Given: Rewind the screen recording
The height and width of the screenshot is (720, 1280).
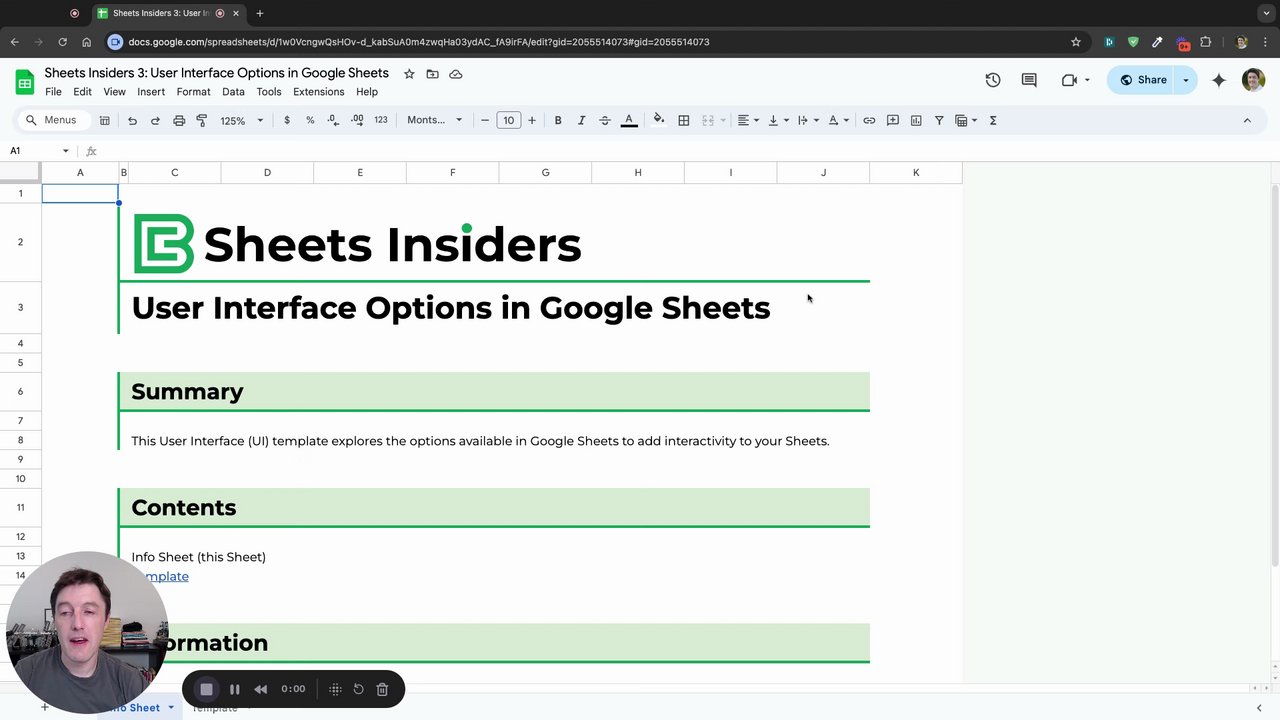Looking at the screenshot, I should click(x=261, y=689).
